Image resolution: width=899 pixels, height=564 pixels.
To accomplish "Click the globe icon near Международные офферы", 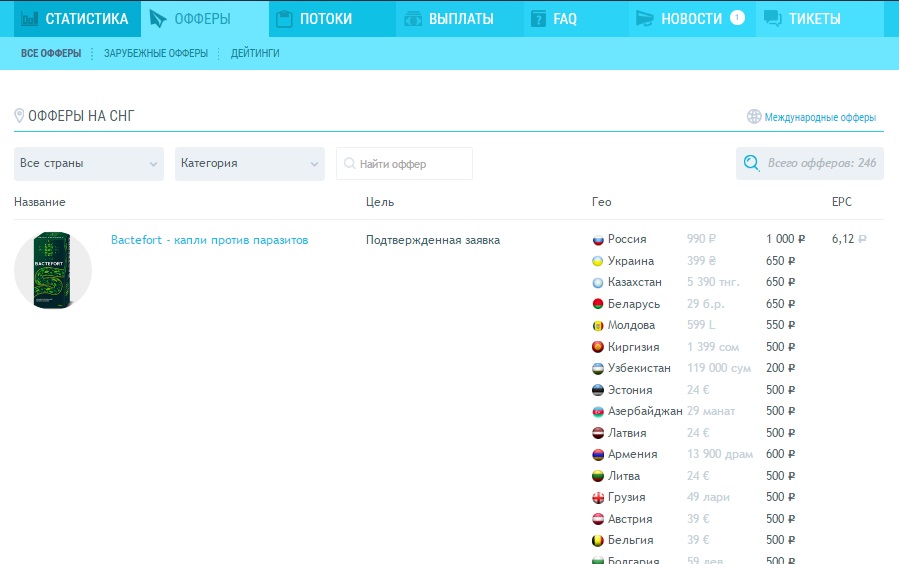I will click(754, 117).
